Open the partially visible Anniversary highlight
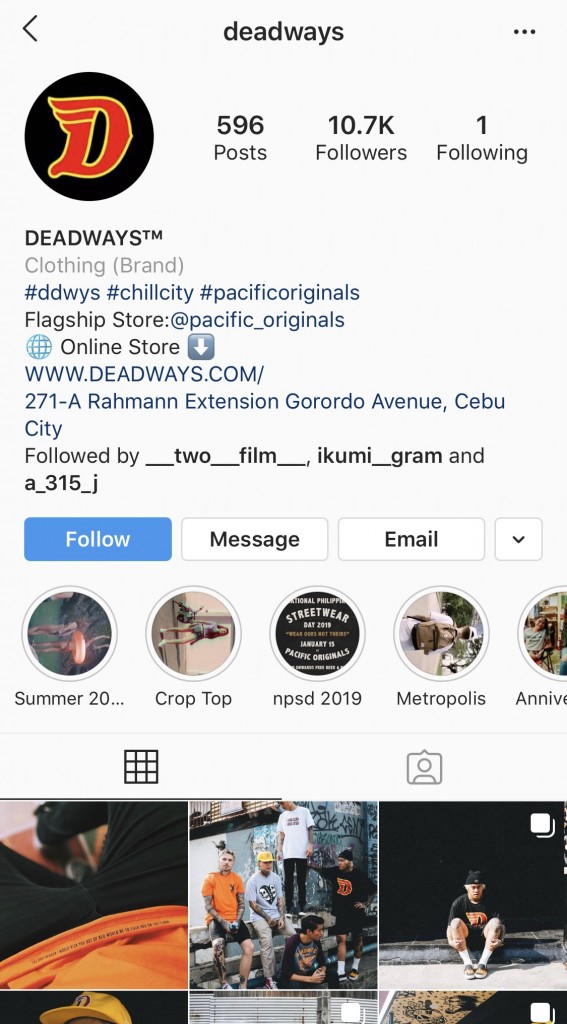 543,633
